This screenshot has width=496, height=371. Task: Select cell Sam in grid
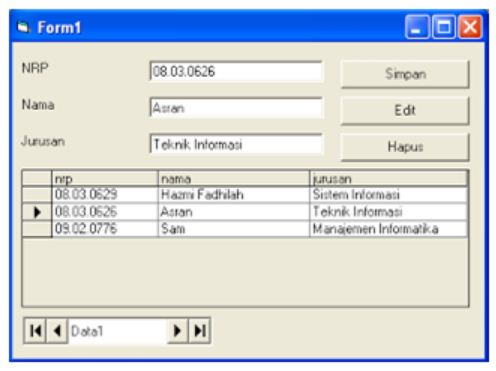[234, 229]
